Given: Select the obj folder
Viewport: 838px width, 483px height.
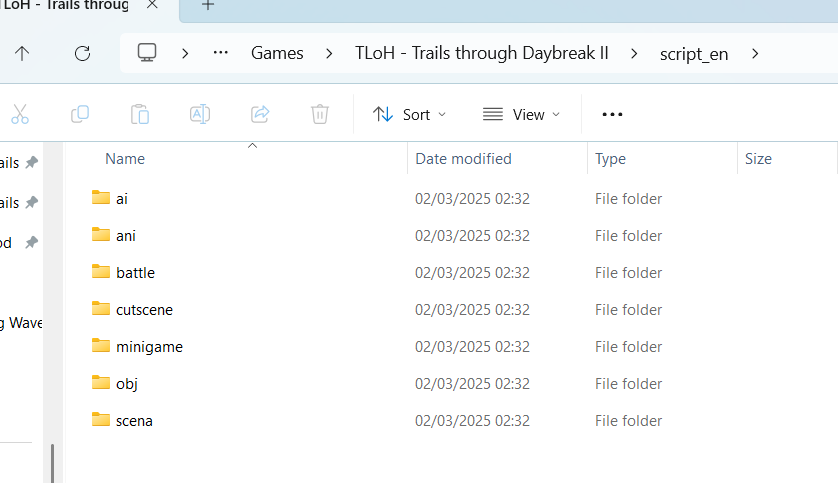Looking at the screenshot, I should pyautogui.click(x=127, y=384).
